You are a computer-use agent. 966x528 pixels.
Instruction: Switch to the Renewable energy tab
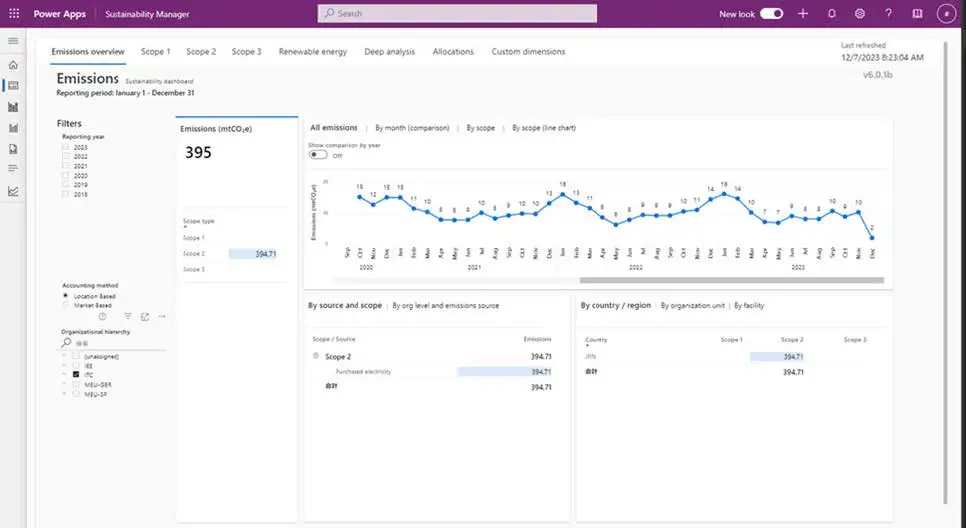click(312, 51)
